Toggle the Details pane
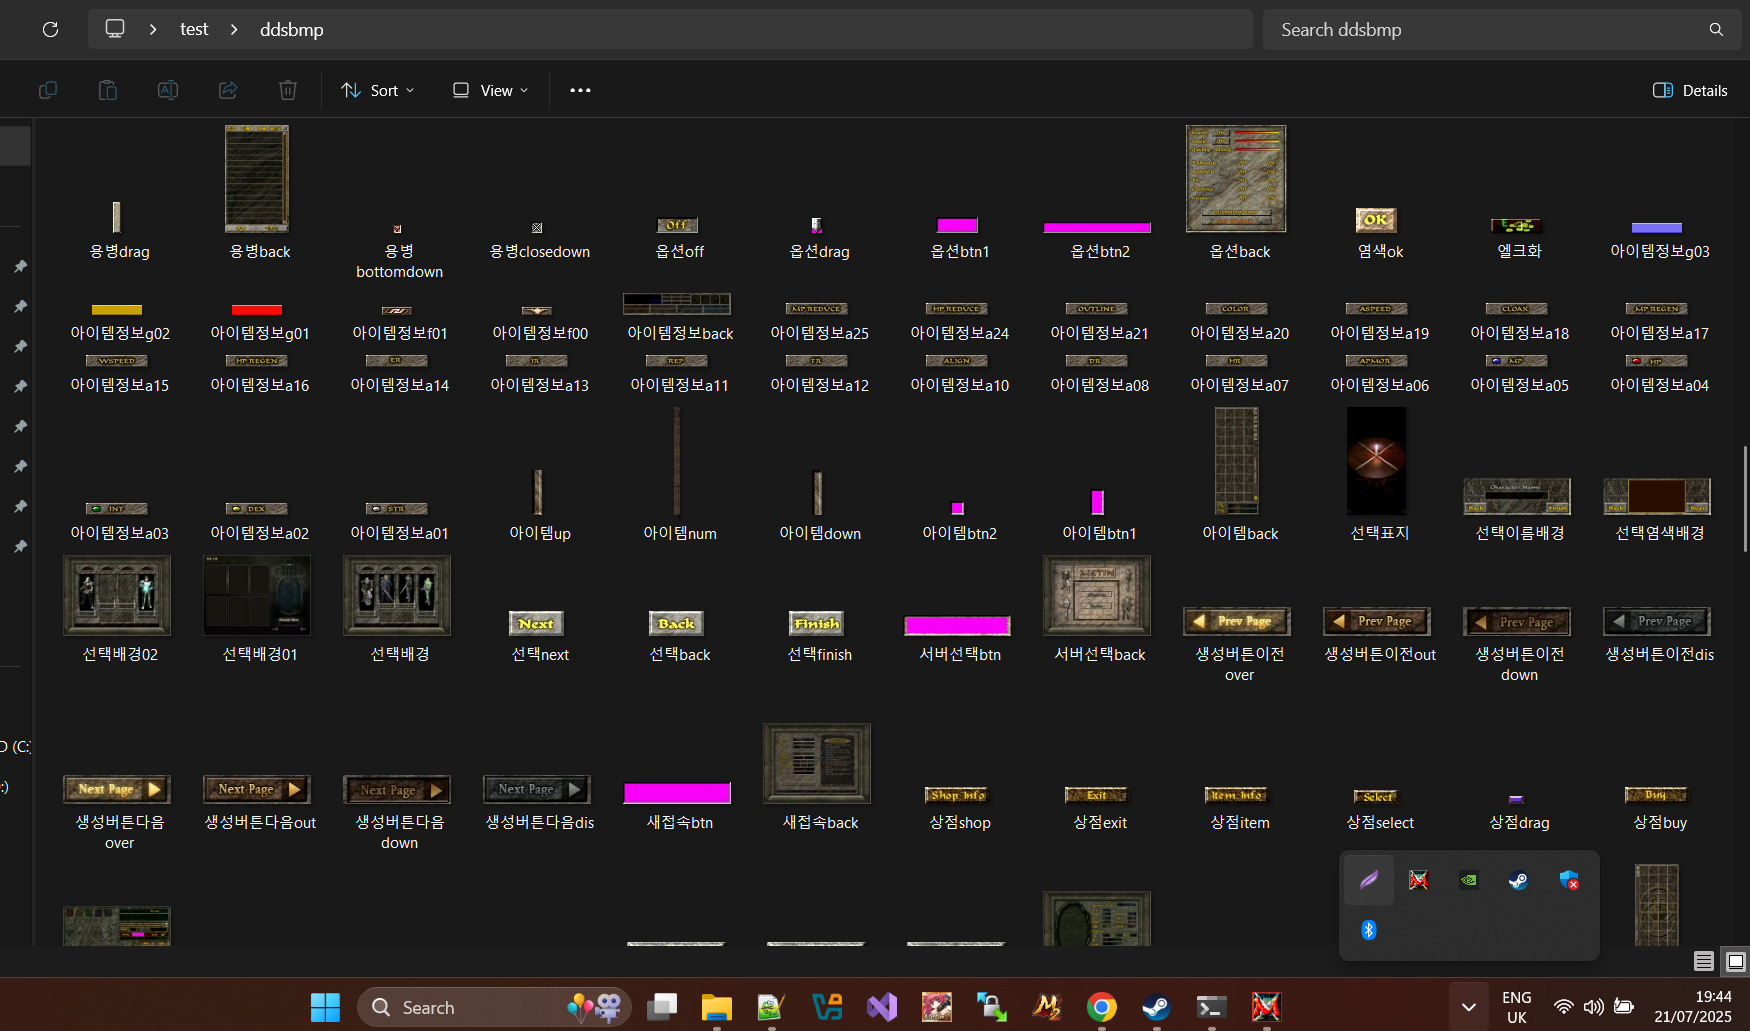 (1690, 90)
